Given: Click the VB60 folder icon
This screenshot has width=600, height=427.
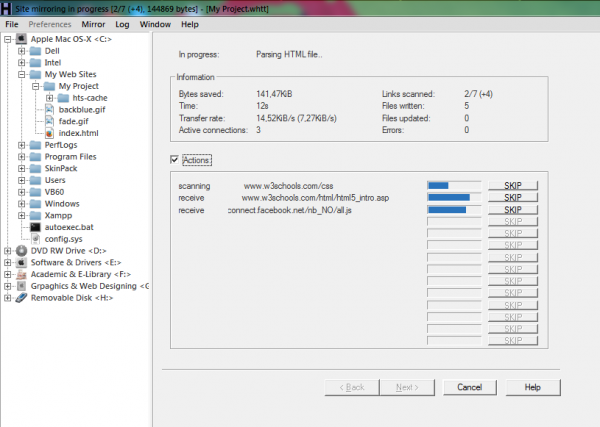Looking at the screenshot, I should click(36, 192).
